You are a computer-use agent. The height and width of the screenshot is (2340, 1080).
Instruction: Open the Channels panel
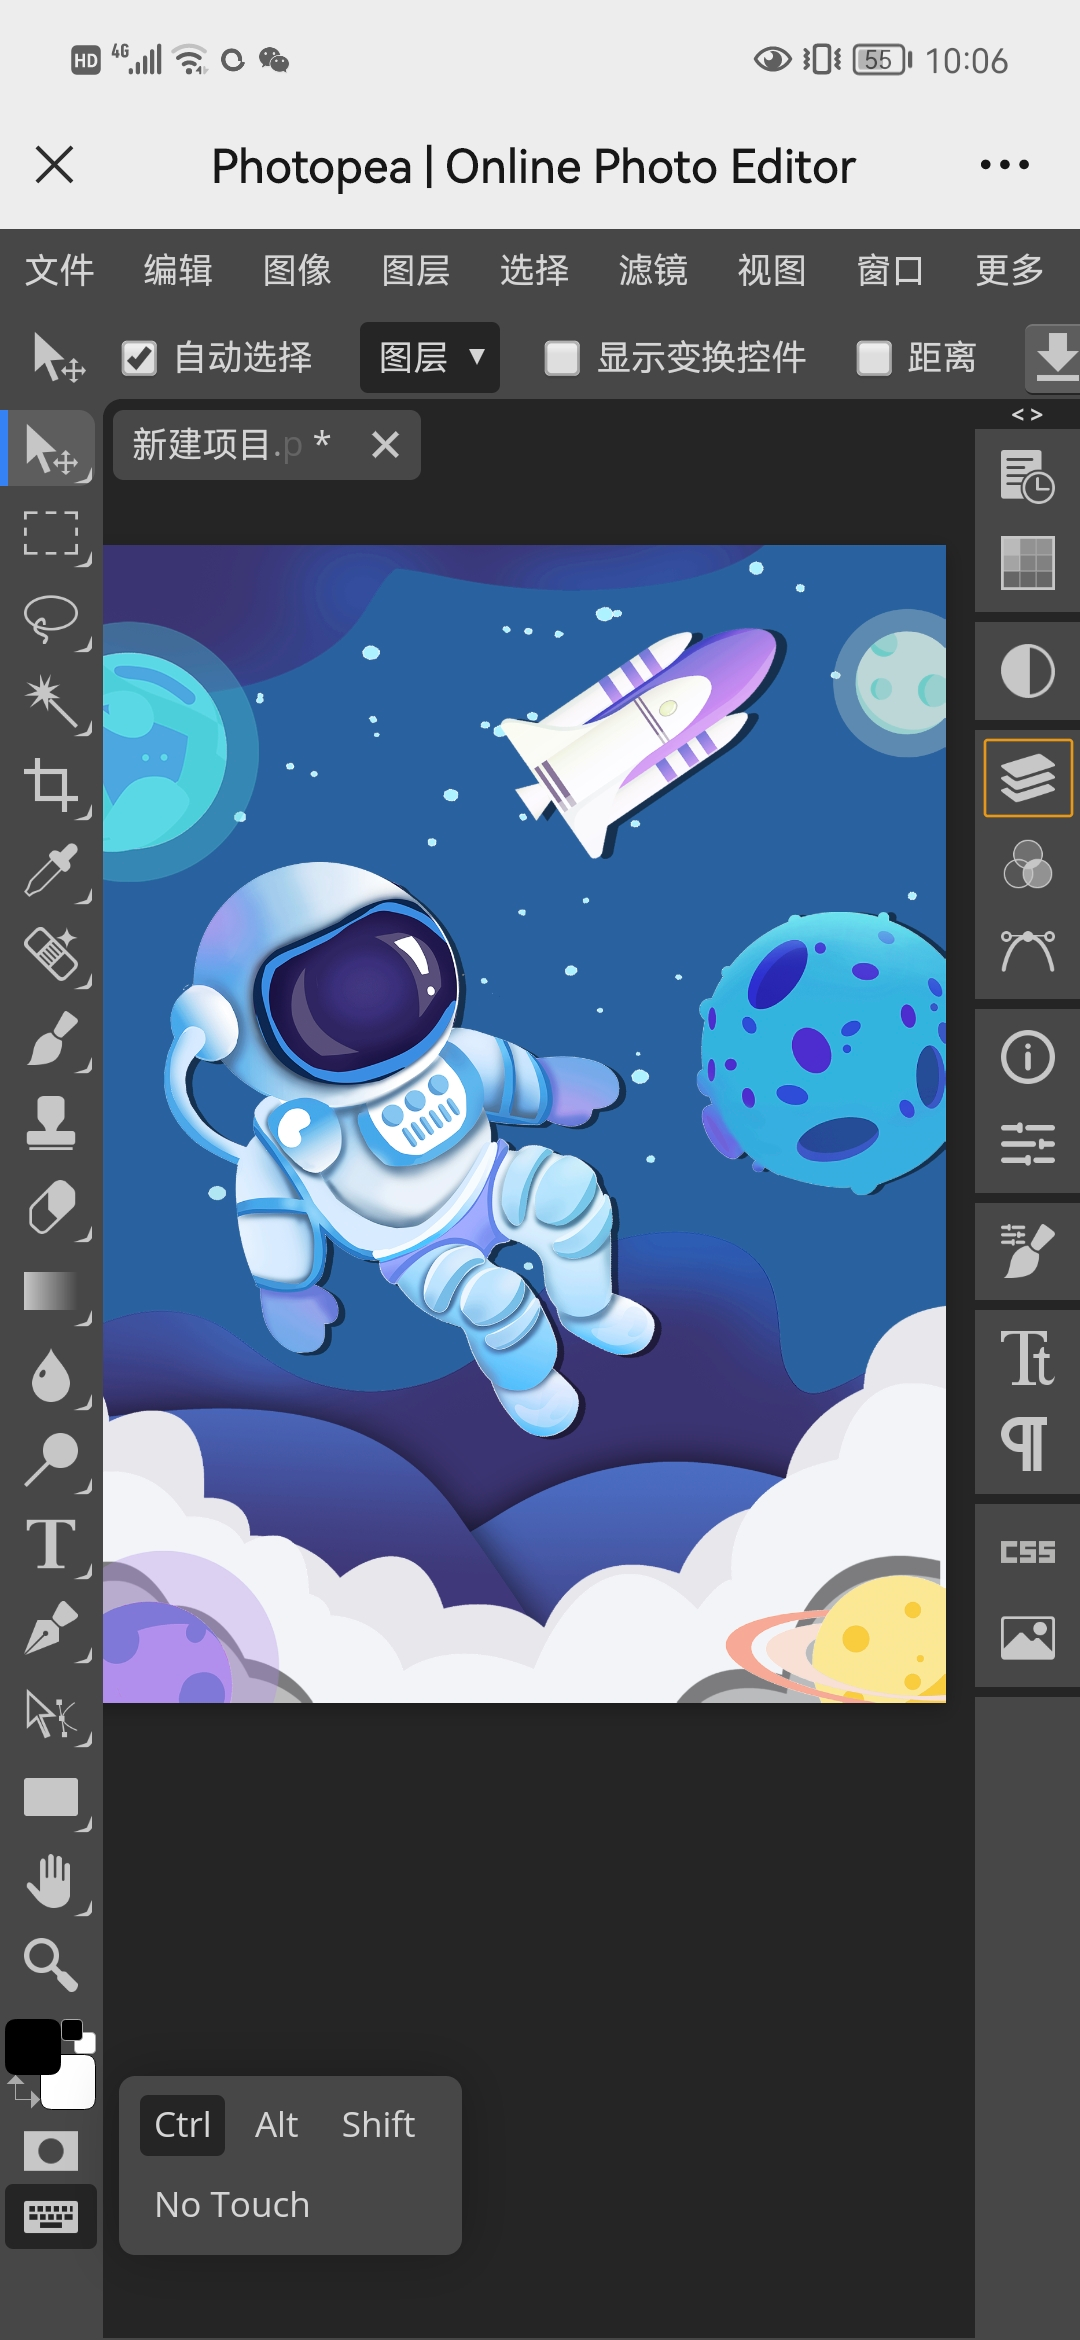coord(1027,864)
